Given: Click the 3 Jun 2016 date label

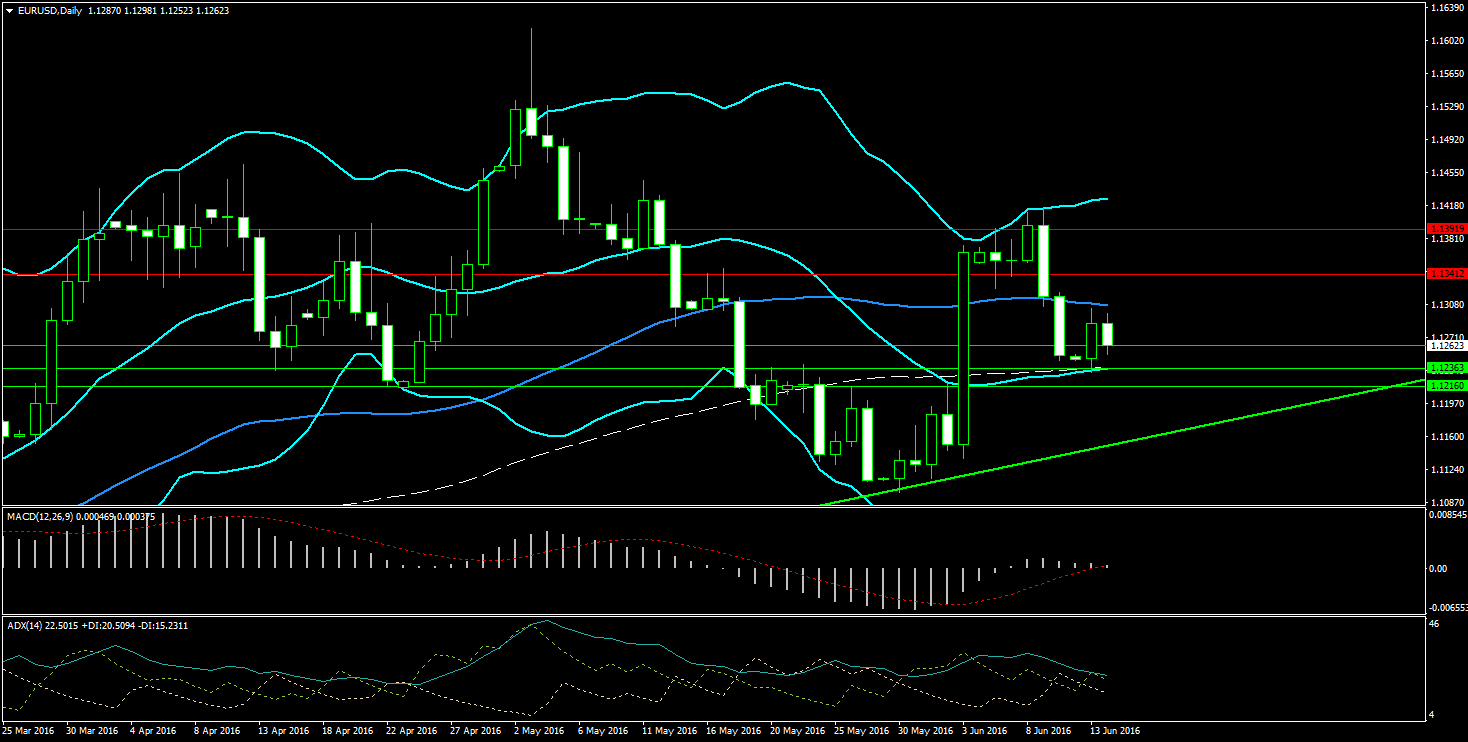Looking at the screenshot, I should pos(984,731).
